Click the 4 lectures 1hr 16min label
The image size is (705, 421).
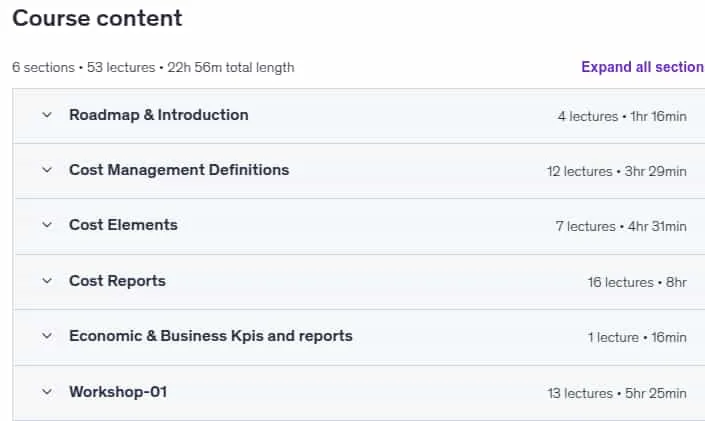622,116
